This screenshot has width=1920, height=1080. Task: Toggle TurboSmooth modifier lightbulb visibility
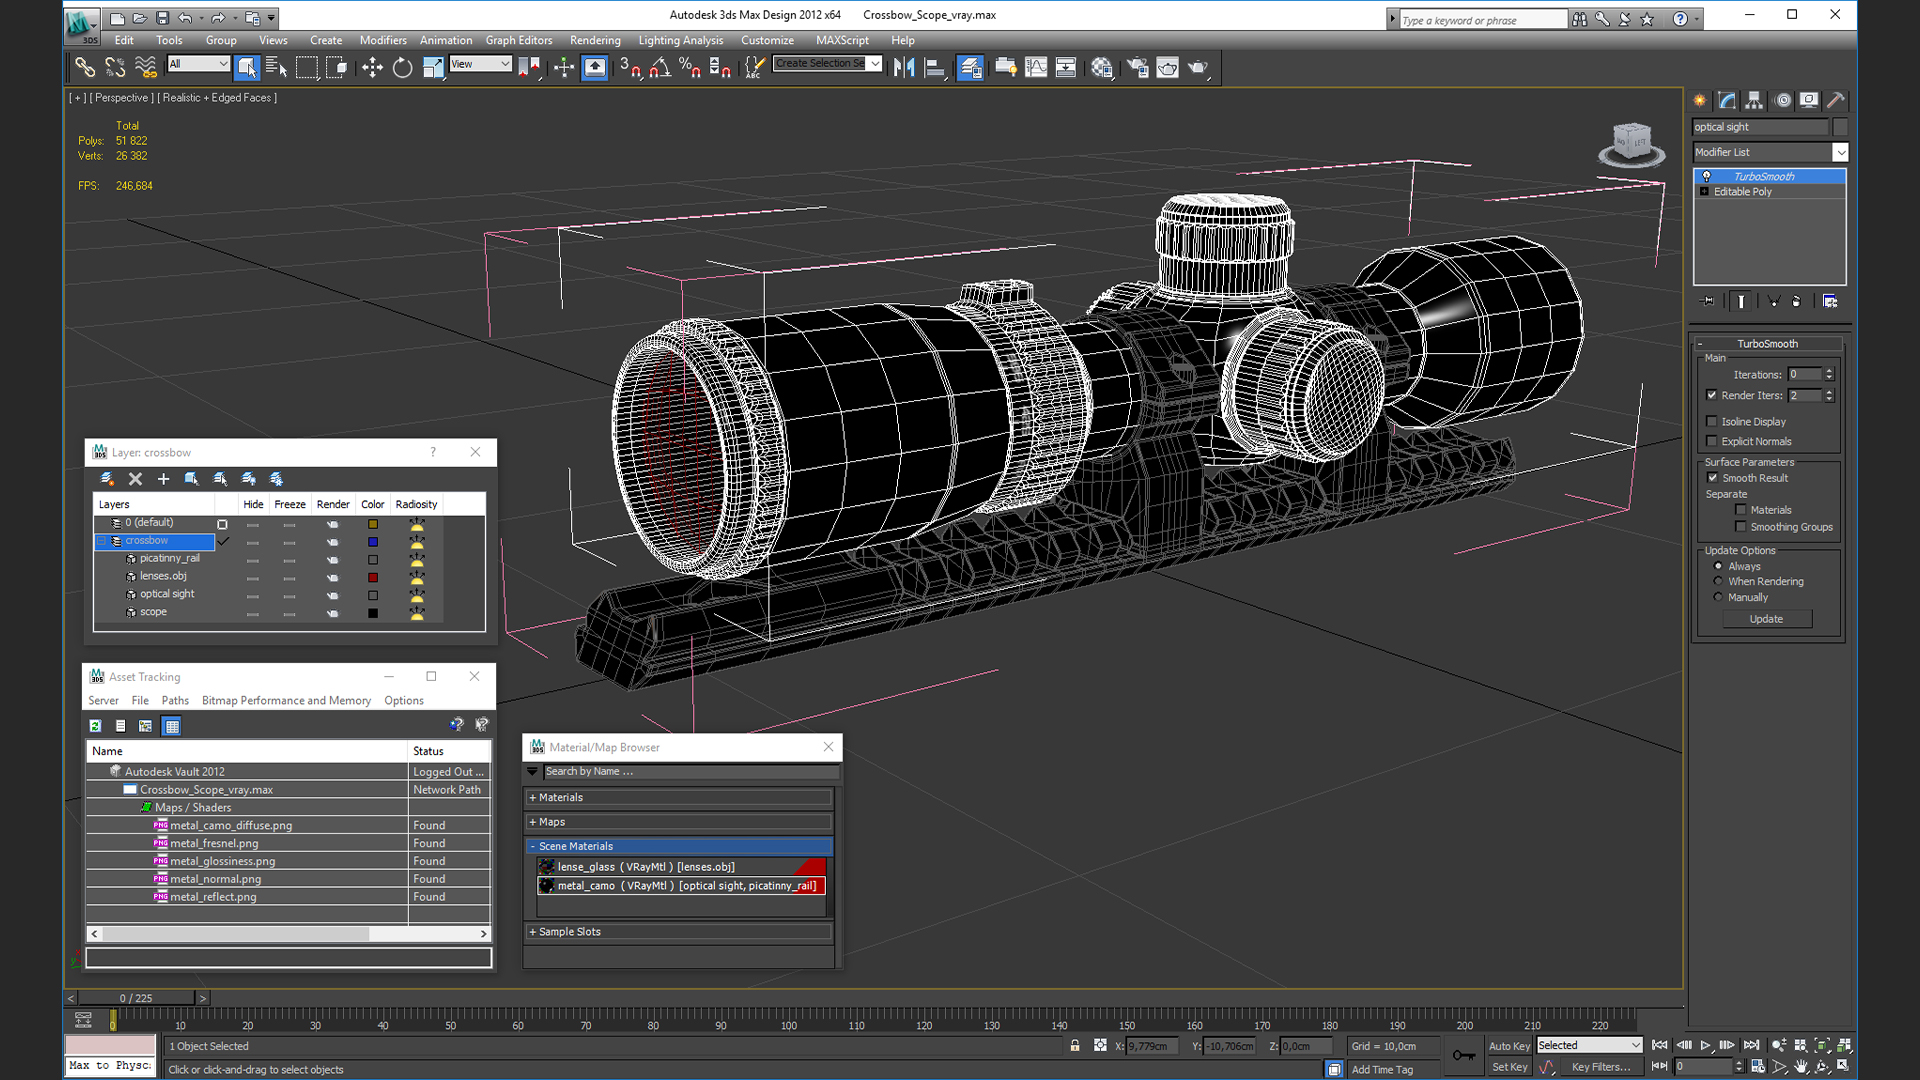(x=1707, y=176)
